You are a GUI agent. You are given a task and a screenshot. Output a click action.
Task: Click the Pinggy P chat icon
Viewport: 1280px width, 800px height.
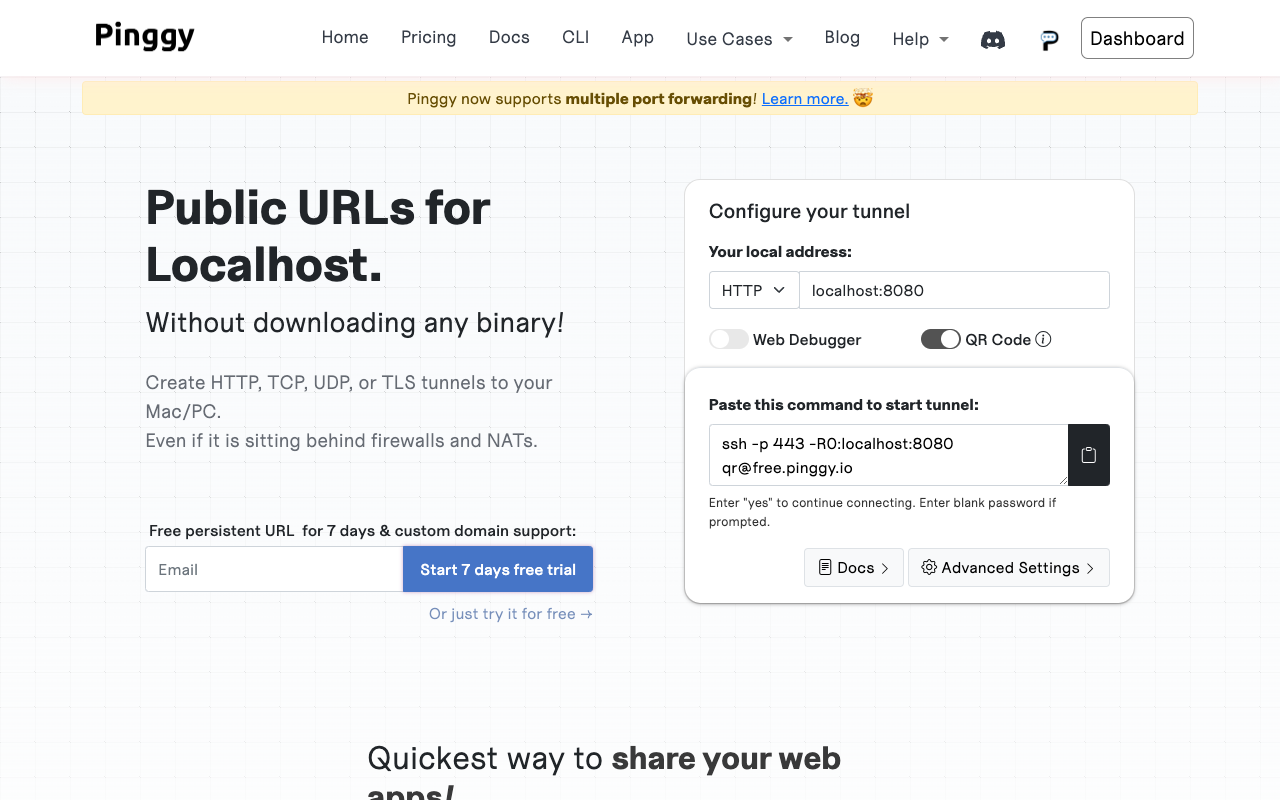(1049, 40)
